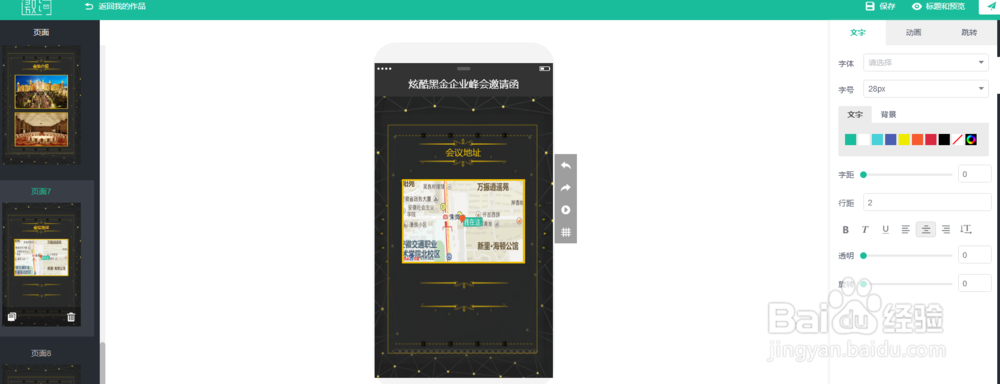This screenshot has width=1000, height=384.
Task: Play the page animation preview
Action: pos(565,210)
